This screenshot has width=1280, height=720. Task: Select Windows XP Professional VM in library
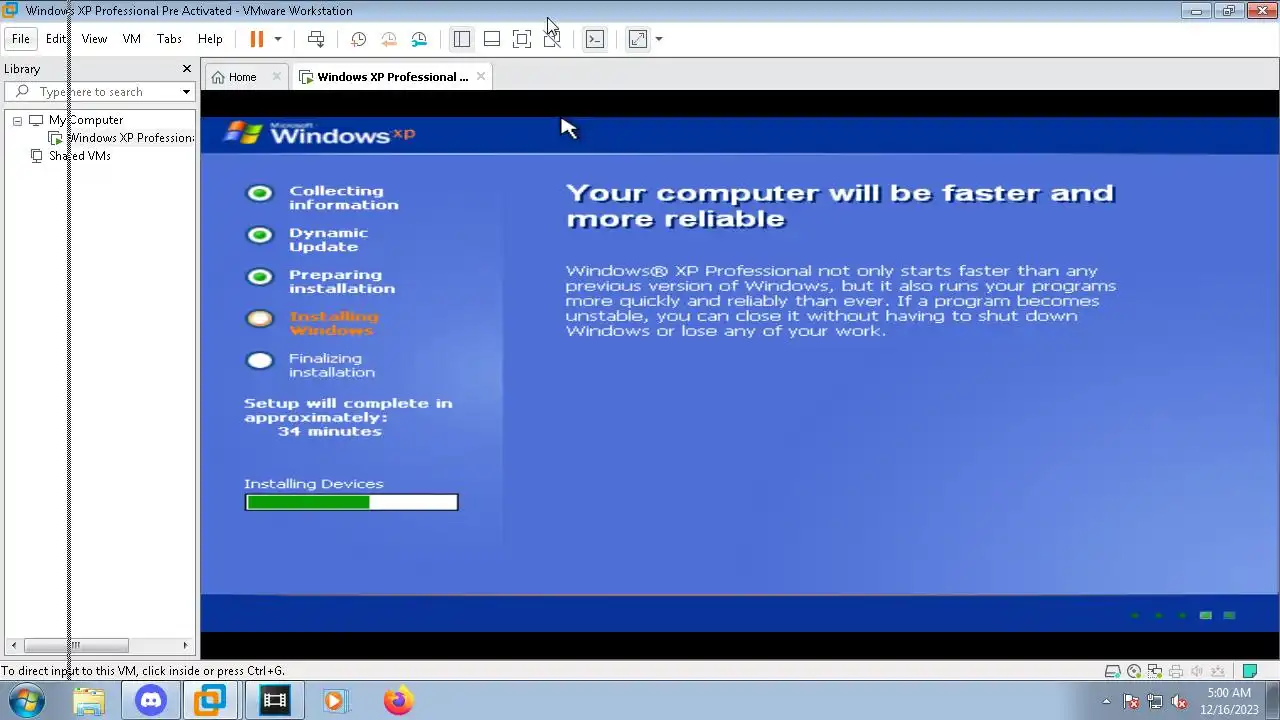[121, 138]
